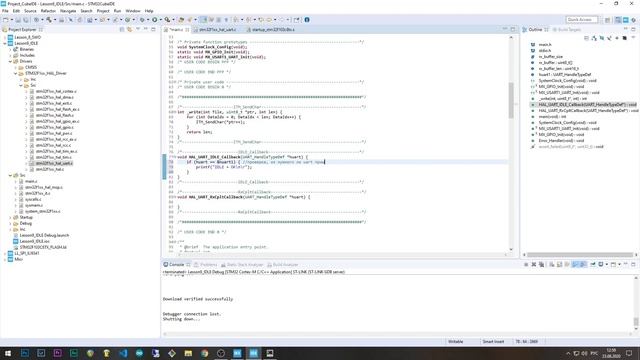Click the Quick Access search field

tap(582, 20)
